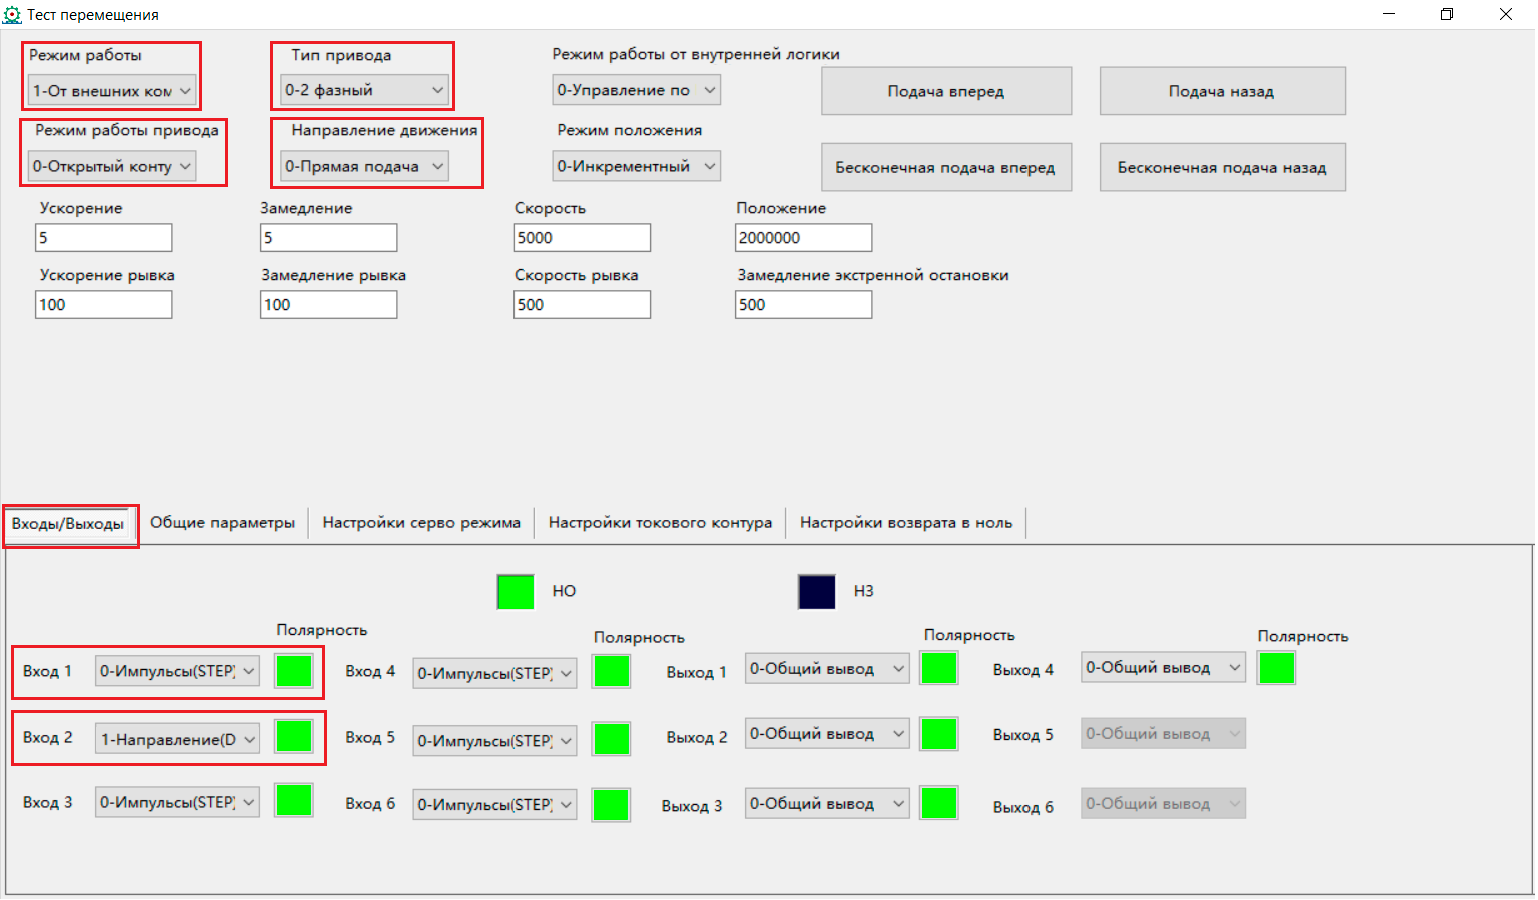Open the Вход 2 function dropdown
The image size is (1538, 900).
point(177,739)
